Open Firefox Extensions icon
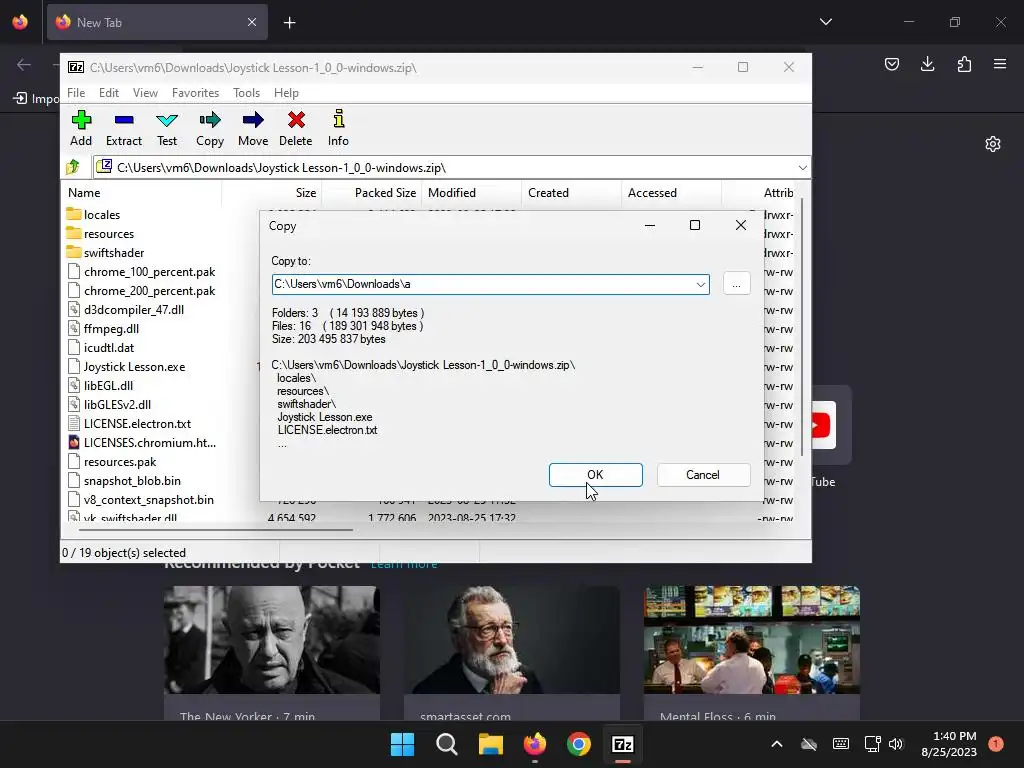1024x768 pixels. (964, 64)
